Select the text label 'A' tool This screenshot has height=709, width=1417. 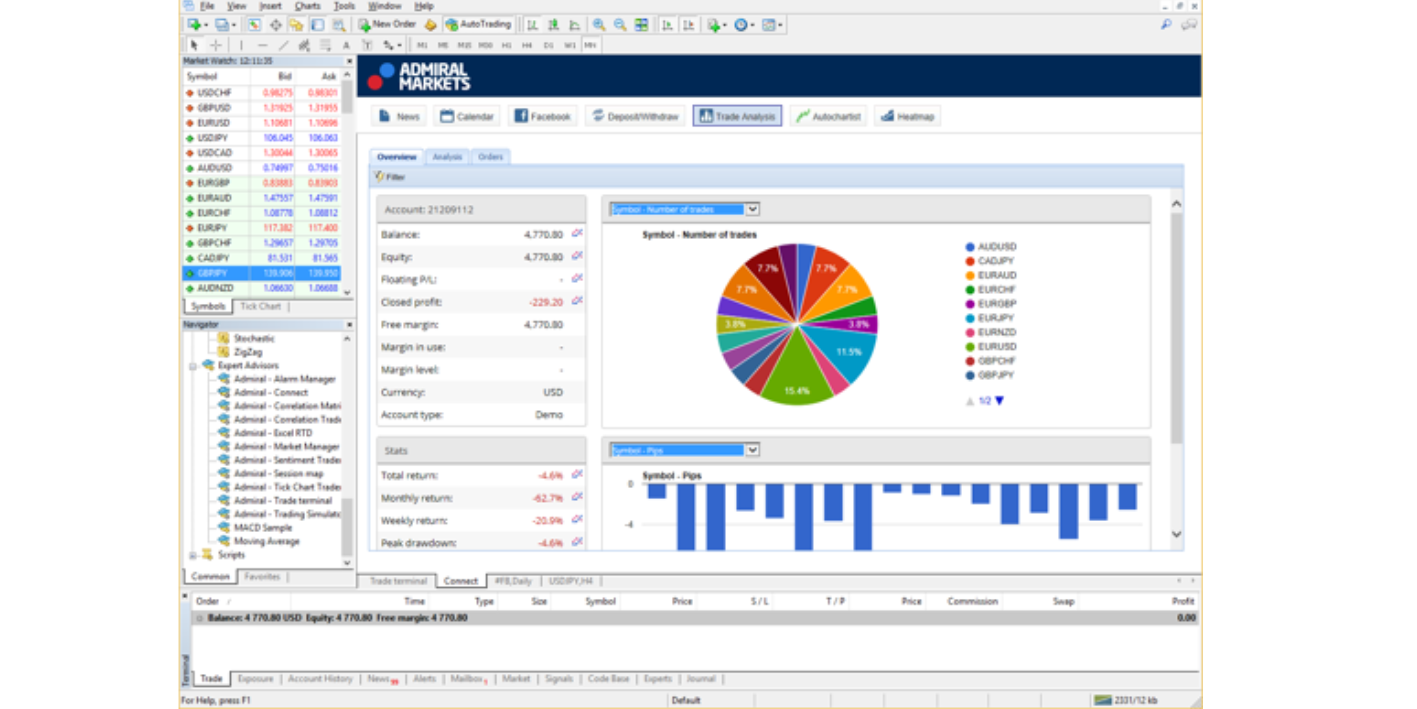tap(346, 45)
